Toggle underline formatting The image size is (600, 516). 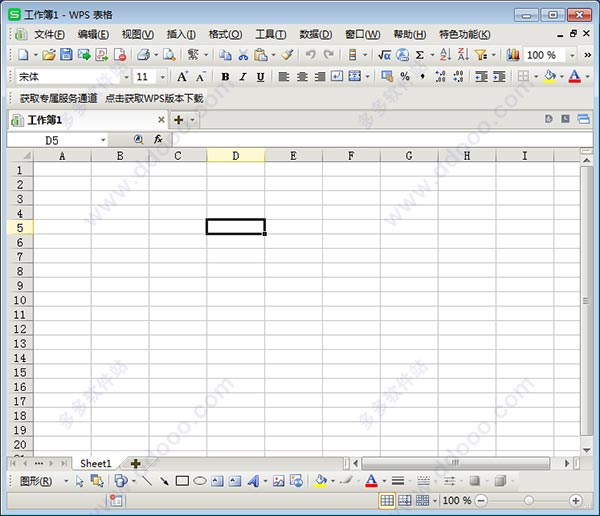[261, 77]
